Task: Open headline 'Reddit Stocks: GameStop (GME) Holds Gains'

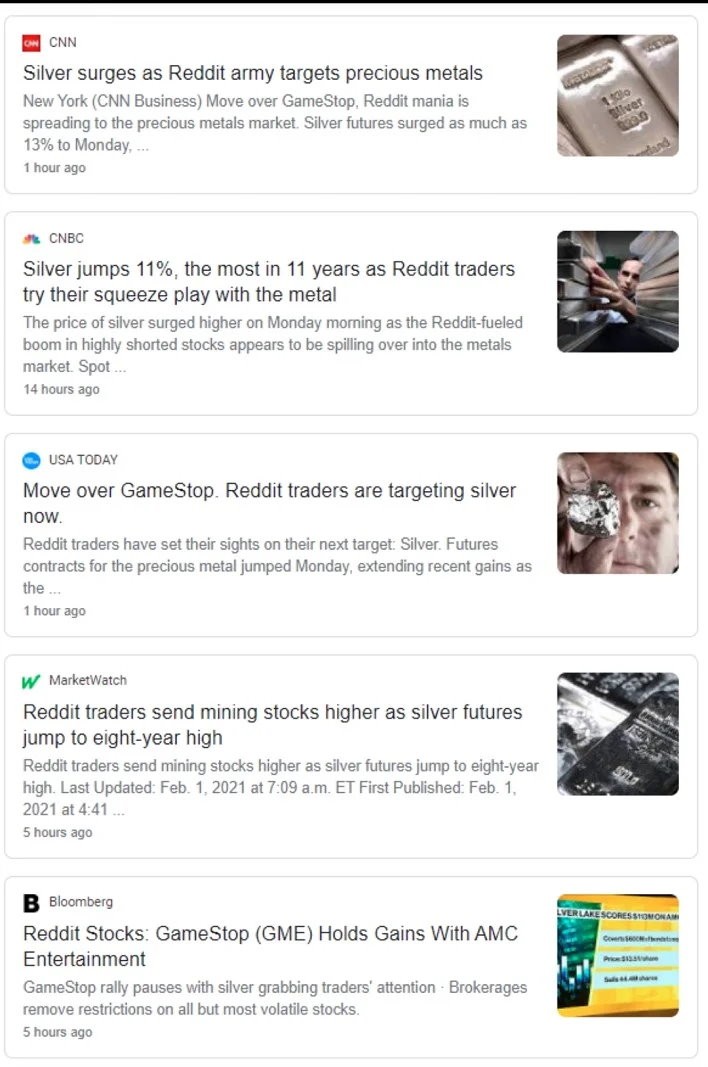Action: 270,946
